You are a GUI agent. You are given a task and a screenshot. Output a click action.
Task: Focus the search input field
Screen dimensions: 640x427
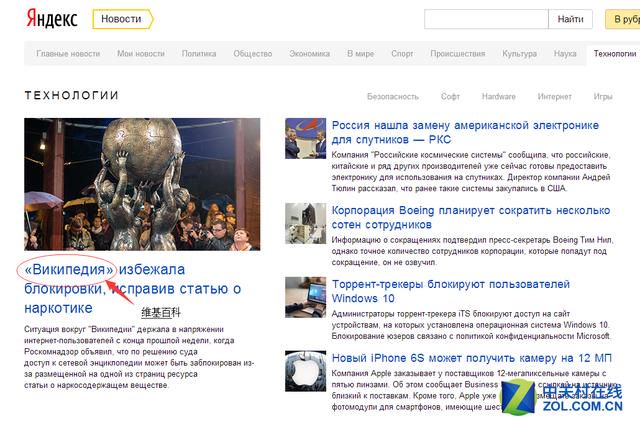point(486,19)
